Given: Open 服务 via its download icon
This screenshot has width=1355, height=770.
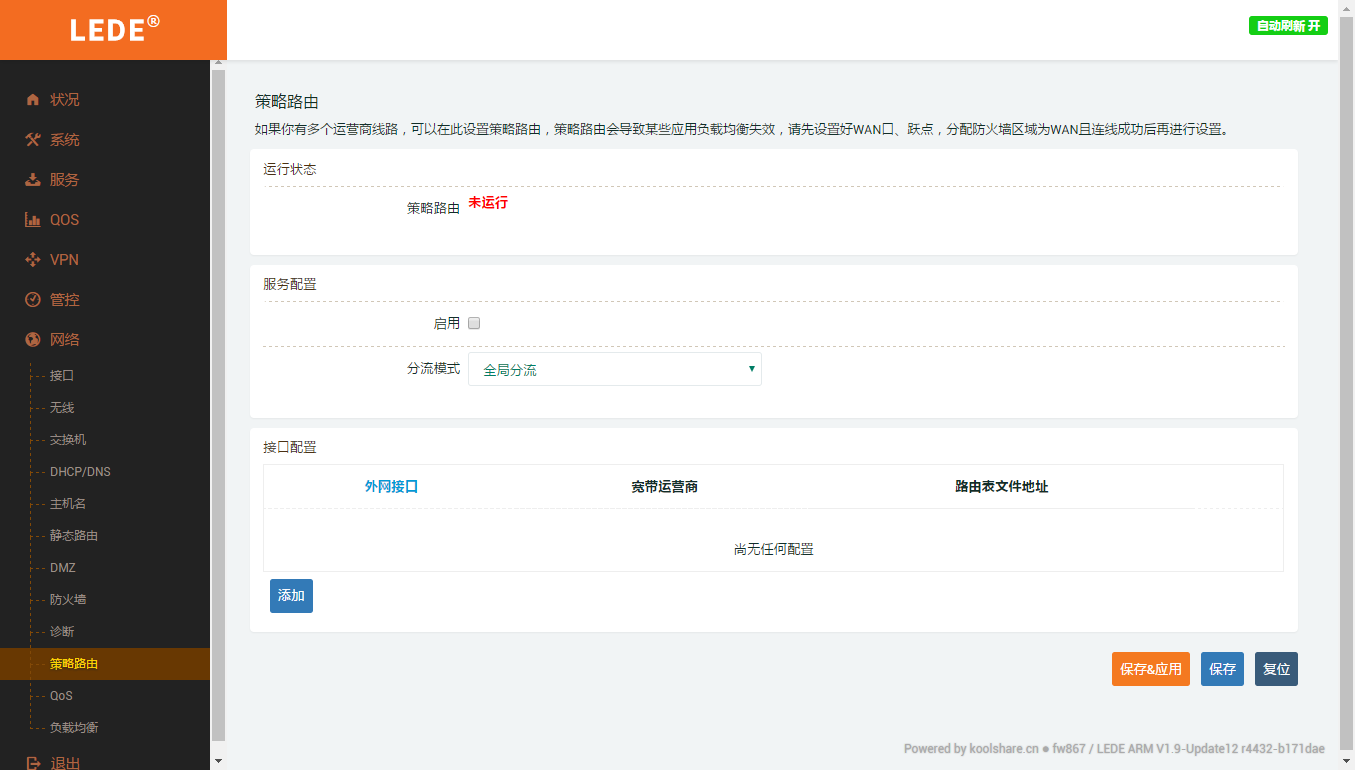Looking at the screenshot, I should (x=33, y=180).
